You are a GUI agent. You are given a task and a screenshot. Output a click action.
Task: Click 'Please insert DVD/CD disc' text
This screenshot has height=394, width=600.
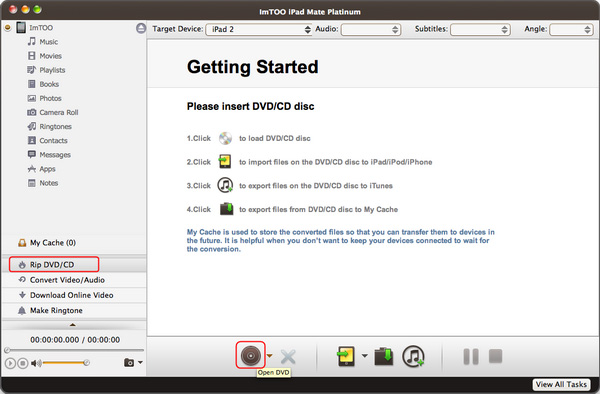pos(251,106)
